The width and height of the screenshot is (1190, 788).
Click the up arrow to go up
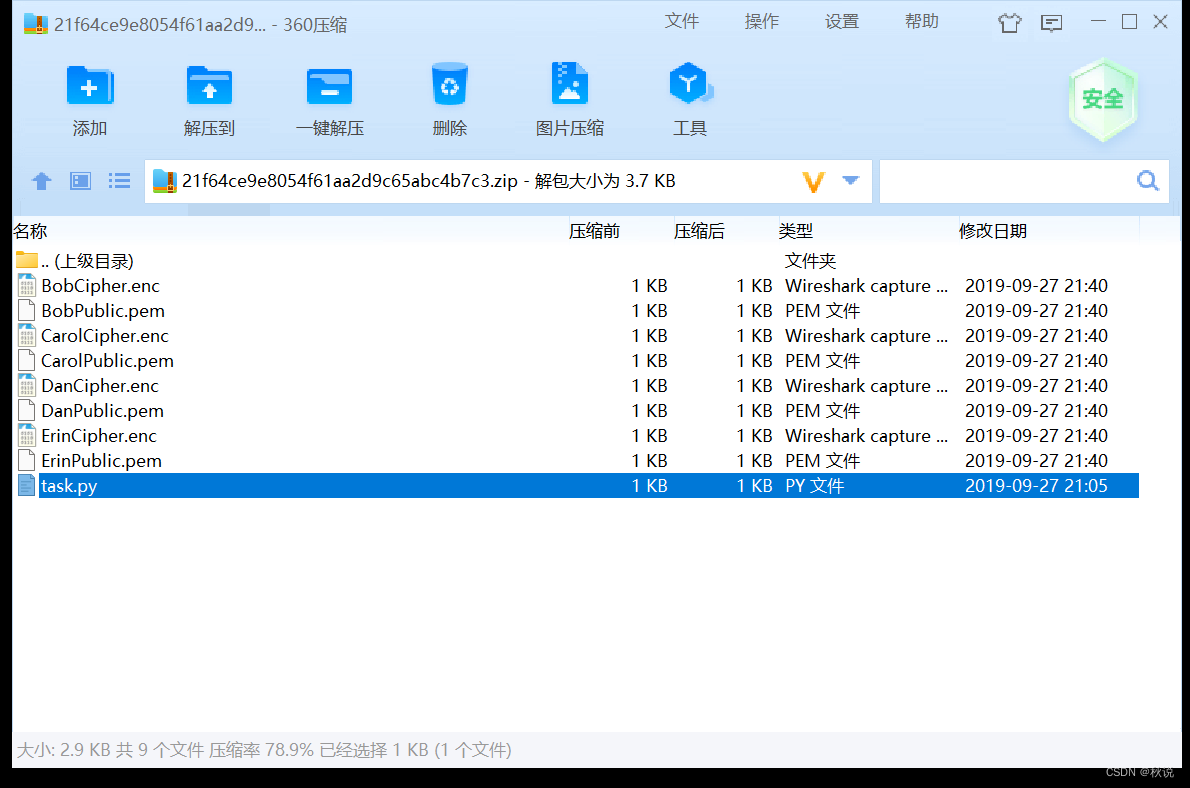pos(41,181)
